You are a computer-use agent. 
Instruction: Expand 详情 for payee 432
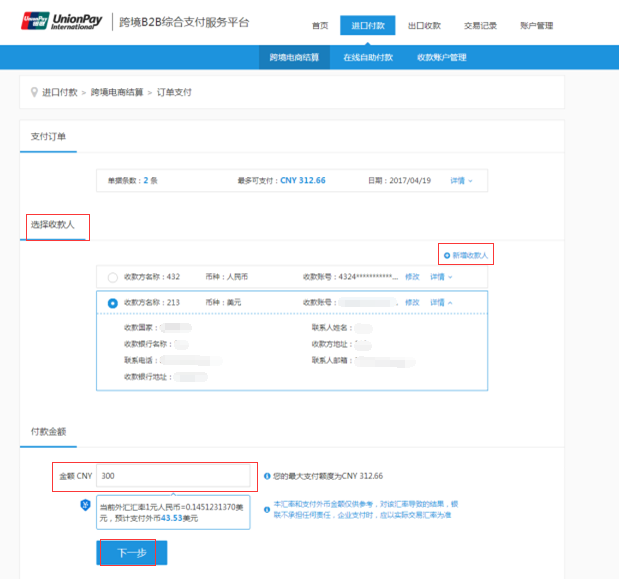click(x=440, y=277)
